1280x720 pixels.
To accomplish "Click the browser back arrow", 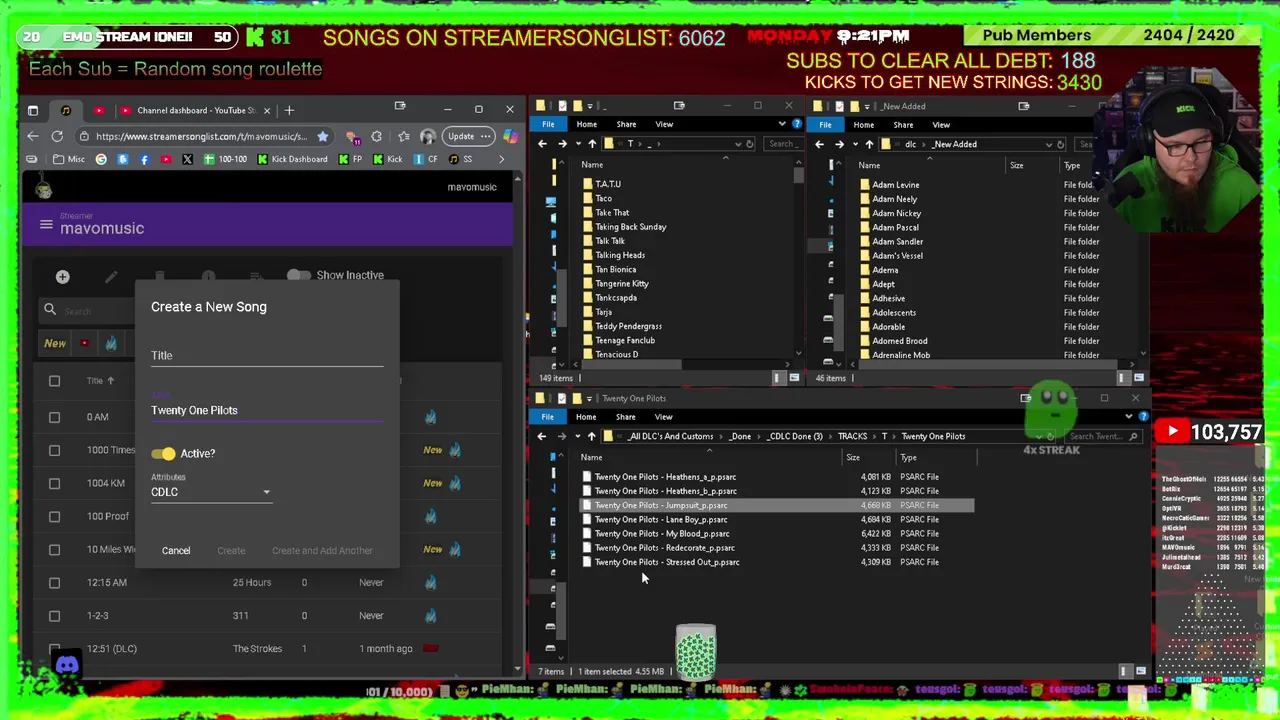I will pyautogui.click(x=32, y=136).
